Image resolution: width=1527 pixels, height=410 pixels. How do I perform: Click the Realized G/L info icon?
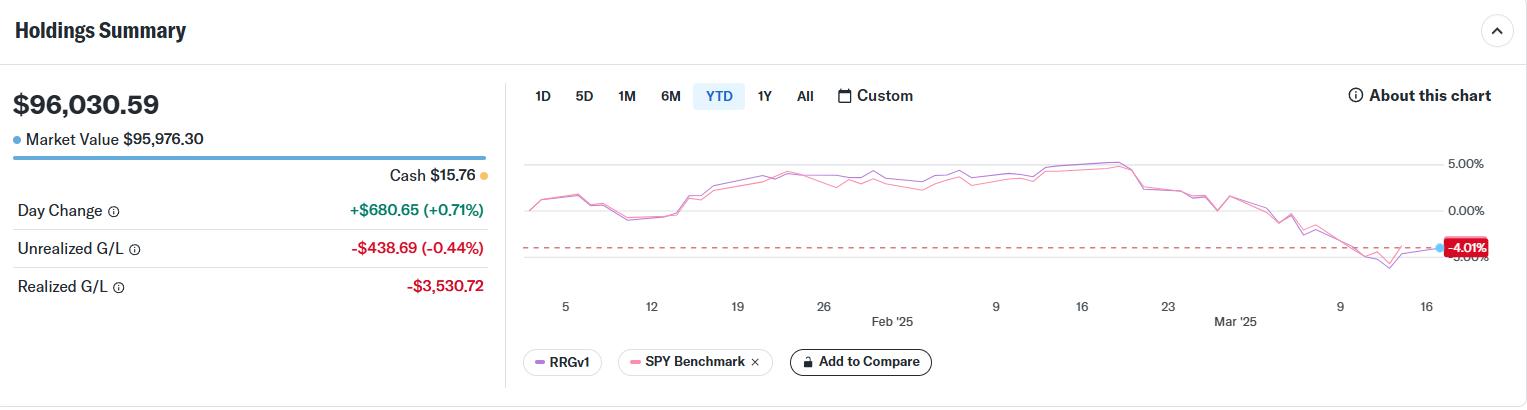119,288
